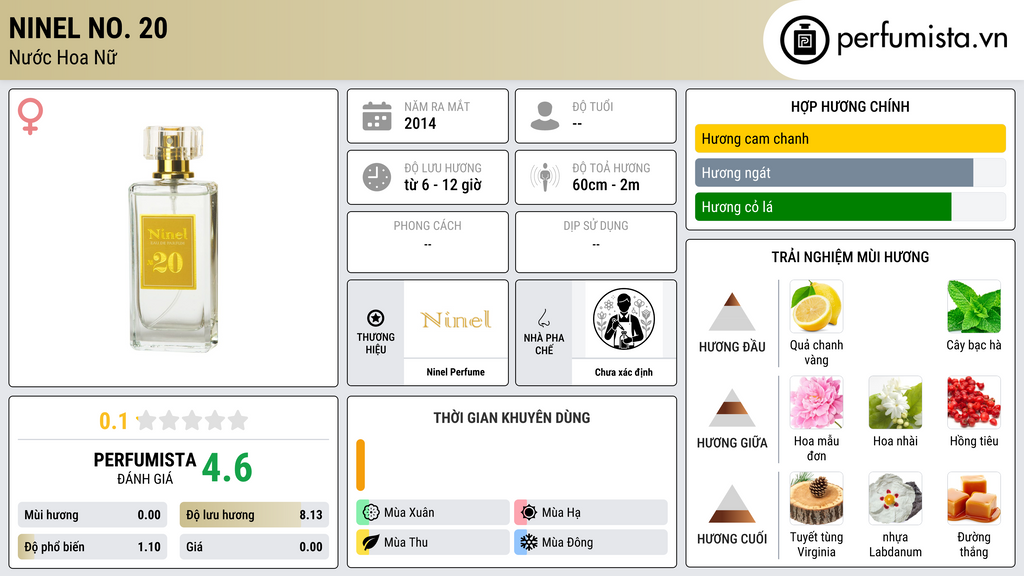Screen dimensions: 1024x576
Task: Click the Hoa nhài jasmine image
Action: click(895, 403)
